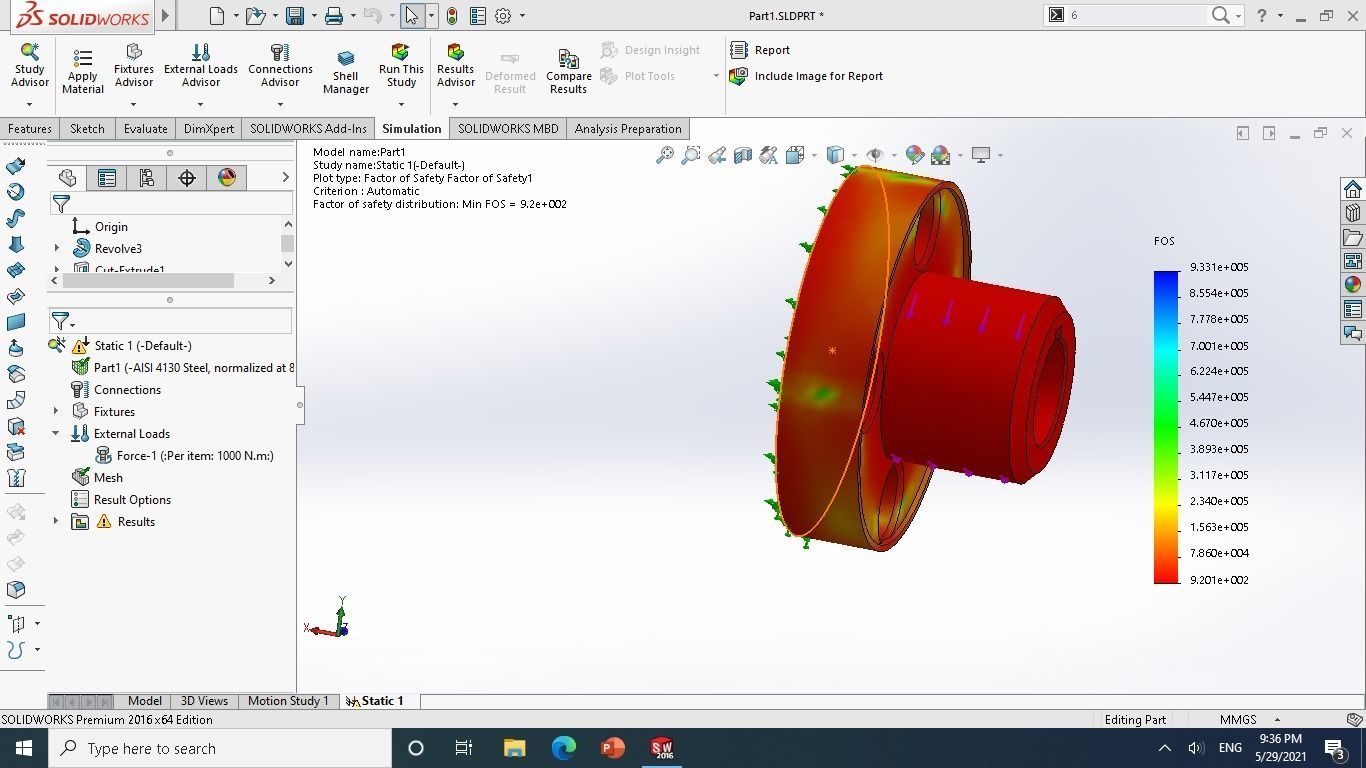The image size is (1366, 768).
Task: Expand the Revolve3 feature node
Action: (56, 248)
